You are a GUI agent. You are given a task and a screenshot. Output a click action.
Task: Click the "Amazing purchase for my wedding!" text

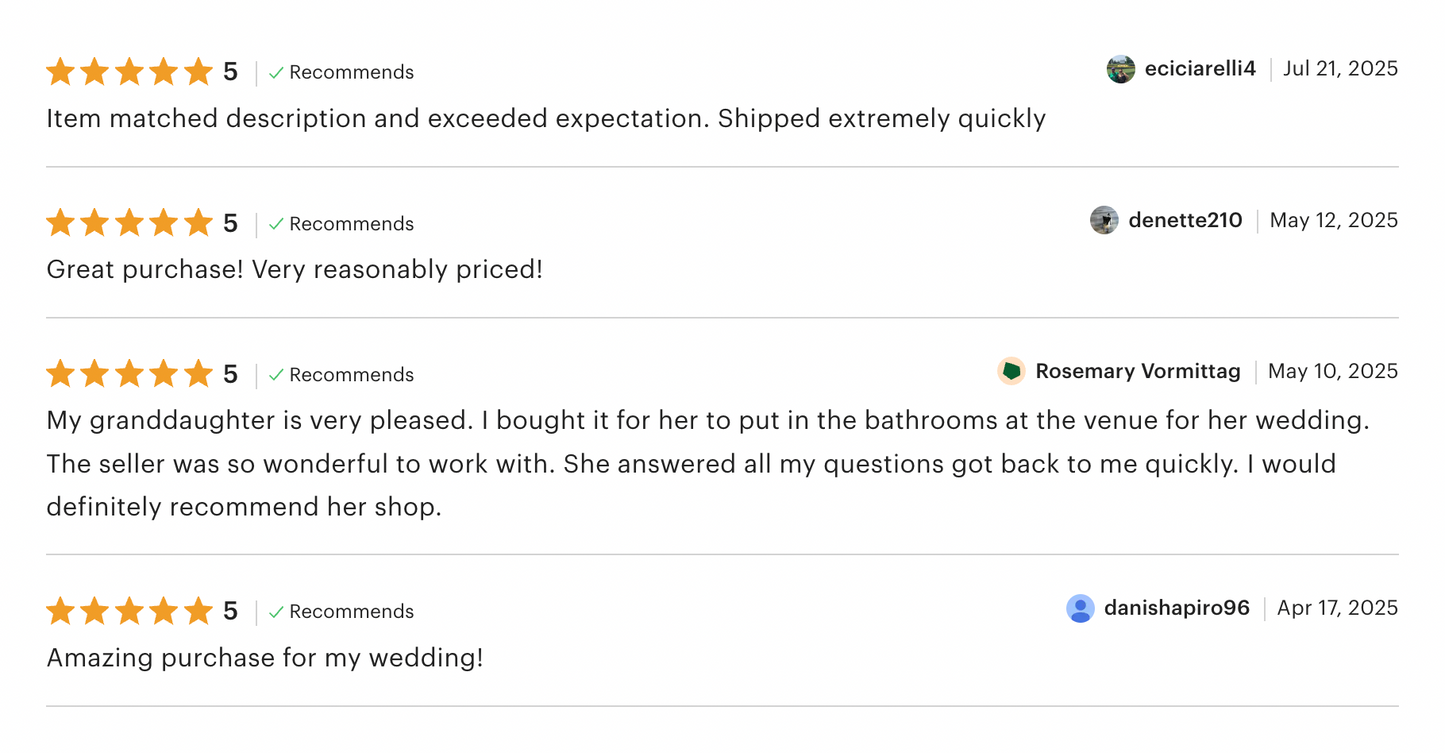(x=265, y=658)
